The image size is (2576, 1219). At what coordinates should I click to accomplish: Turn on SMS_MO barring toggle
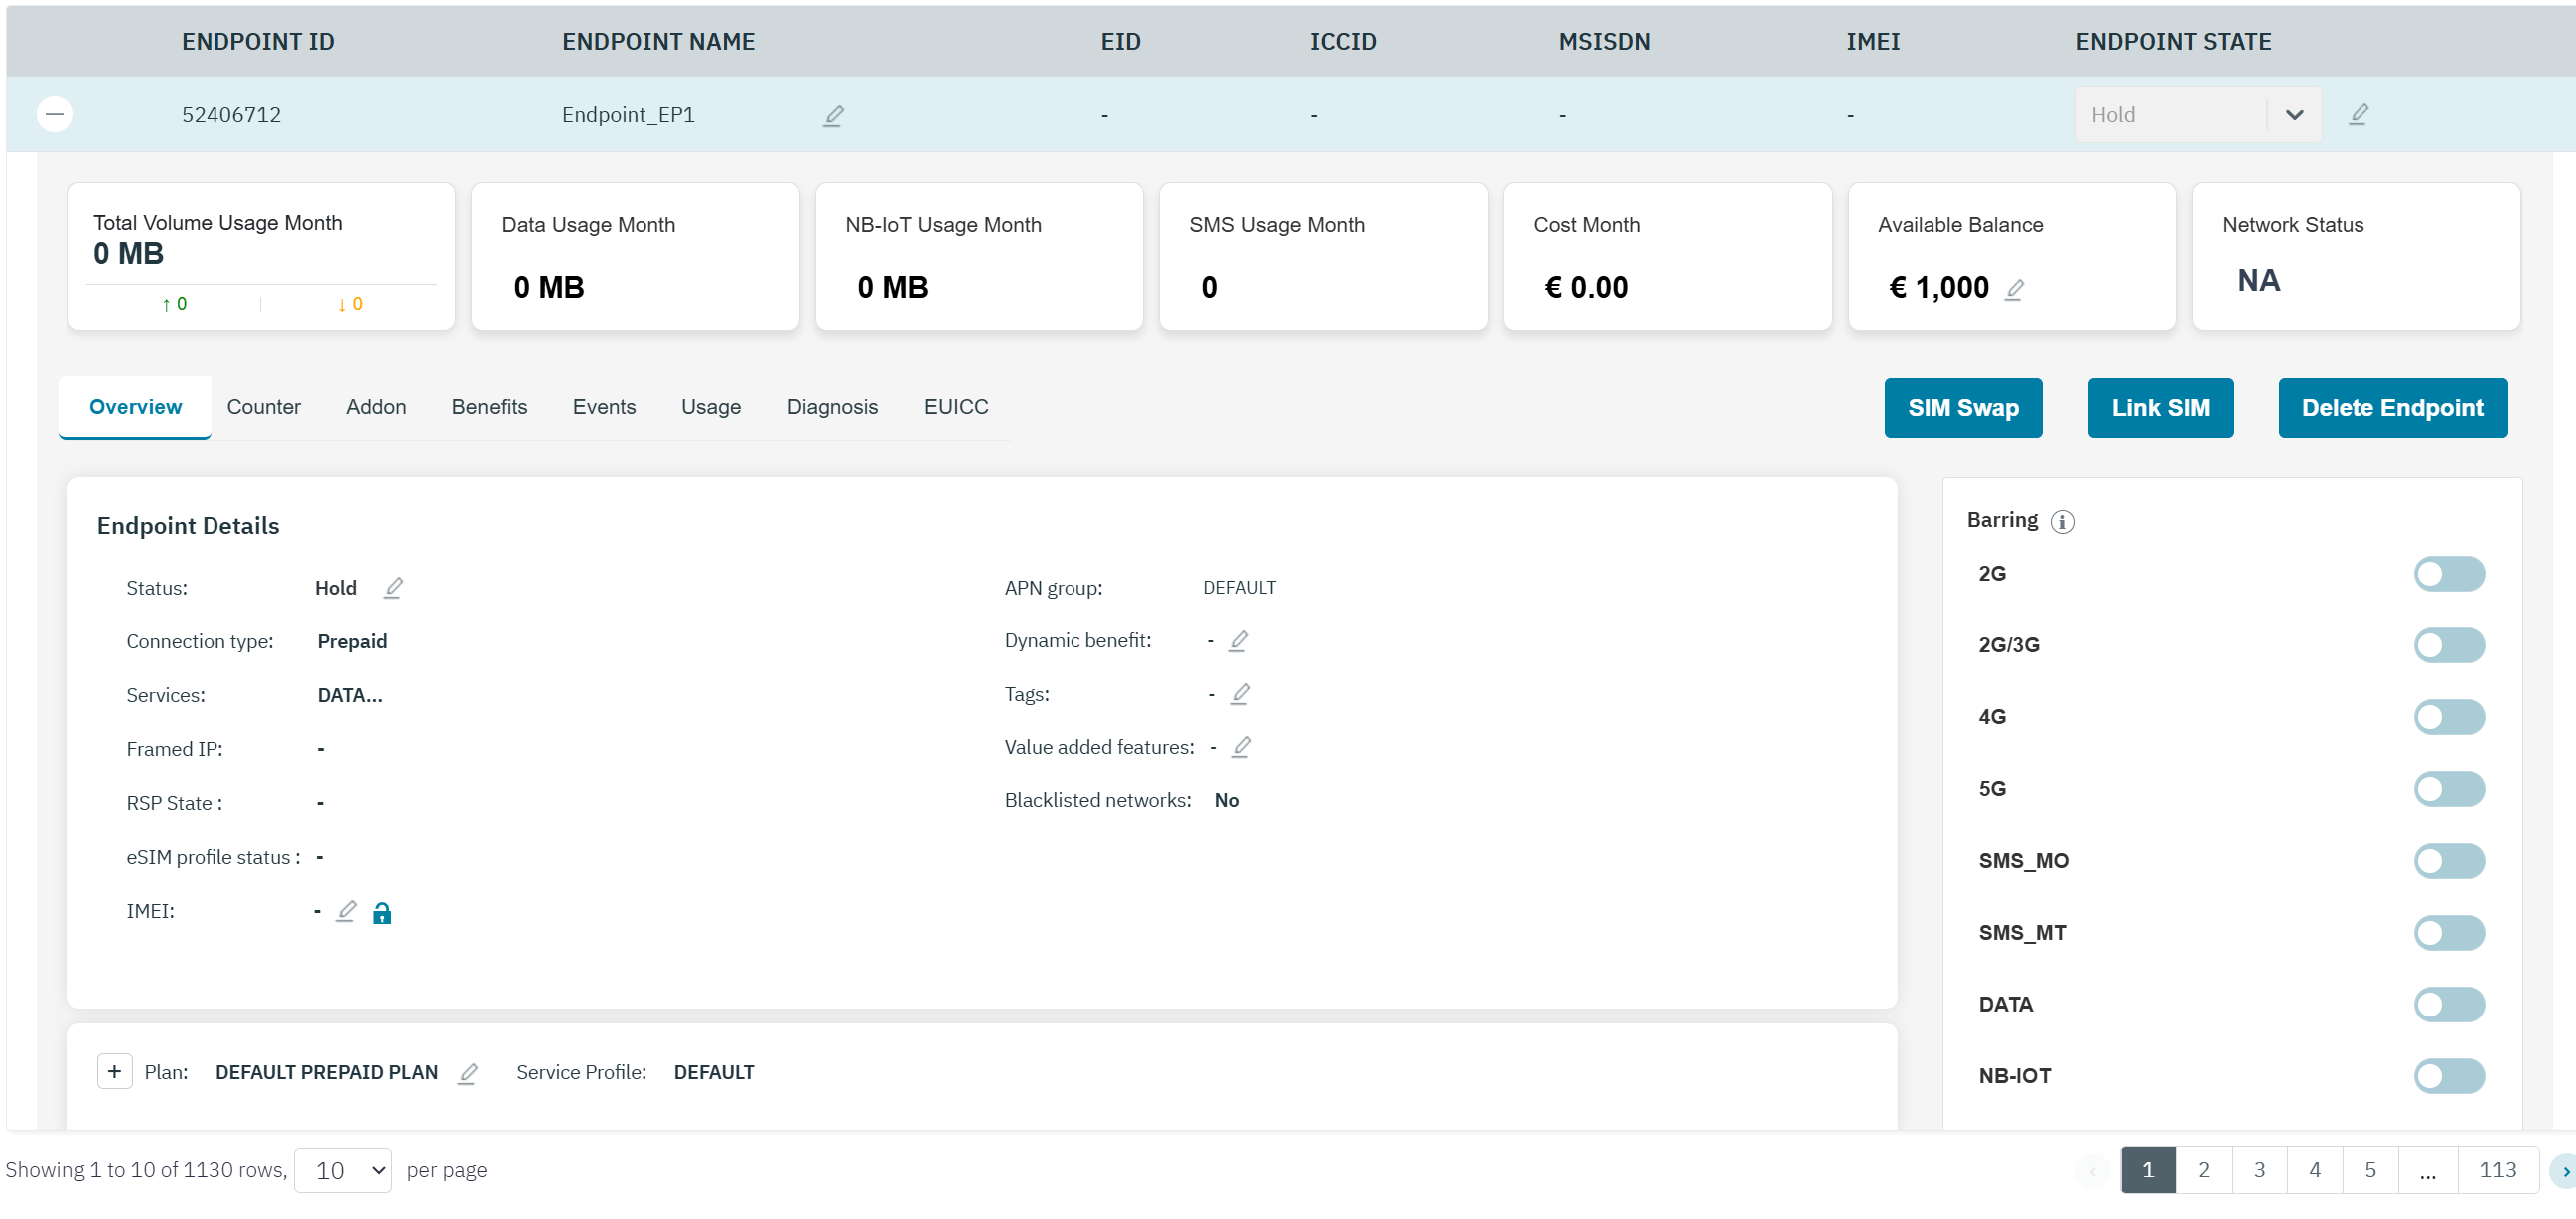2448,861
